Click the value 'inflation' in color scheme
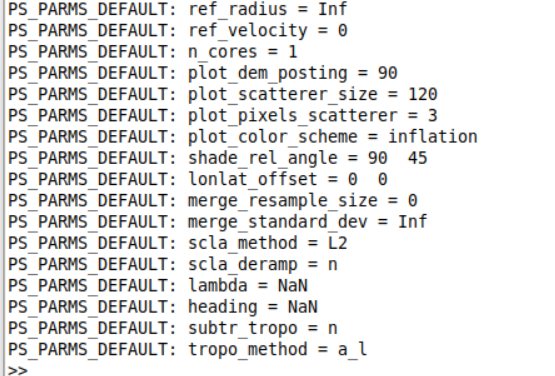The height and width of the screenshot is (376, 555). [x=433, y=136]
